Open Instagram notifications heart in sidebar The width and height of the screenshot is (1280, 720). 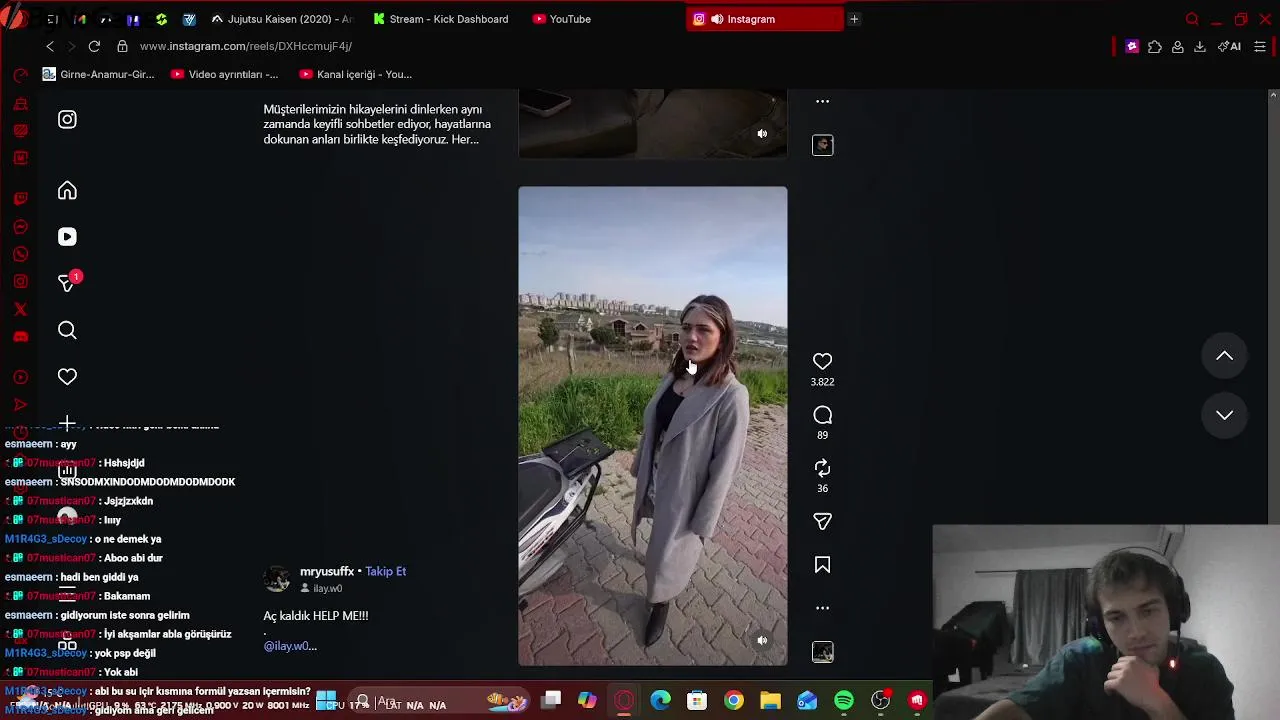pos(67,377)
